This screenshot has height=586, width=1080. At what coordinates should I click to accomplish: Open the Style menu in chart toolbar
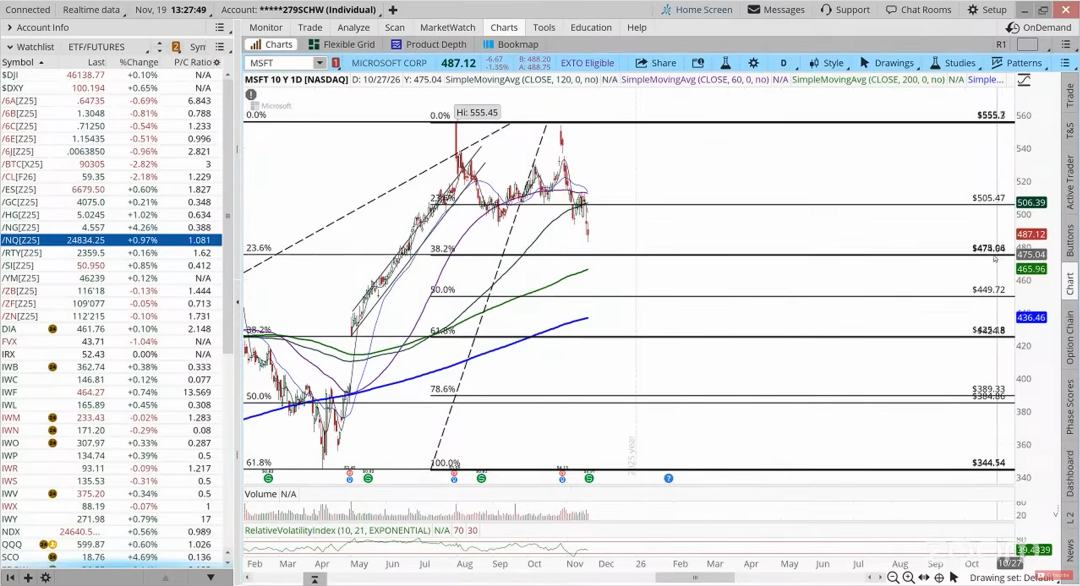[826, 63]
